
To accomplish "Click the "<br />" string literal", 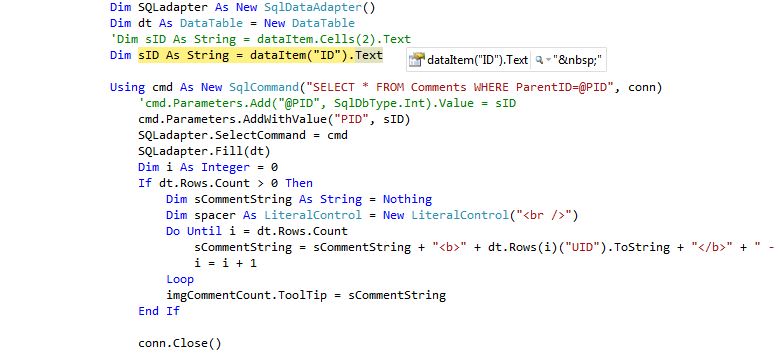I will point(545,216).
